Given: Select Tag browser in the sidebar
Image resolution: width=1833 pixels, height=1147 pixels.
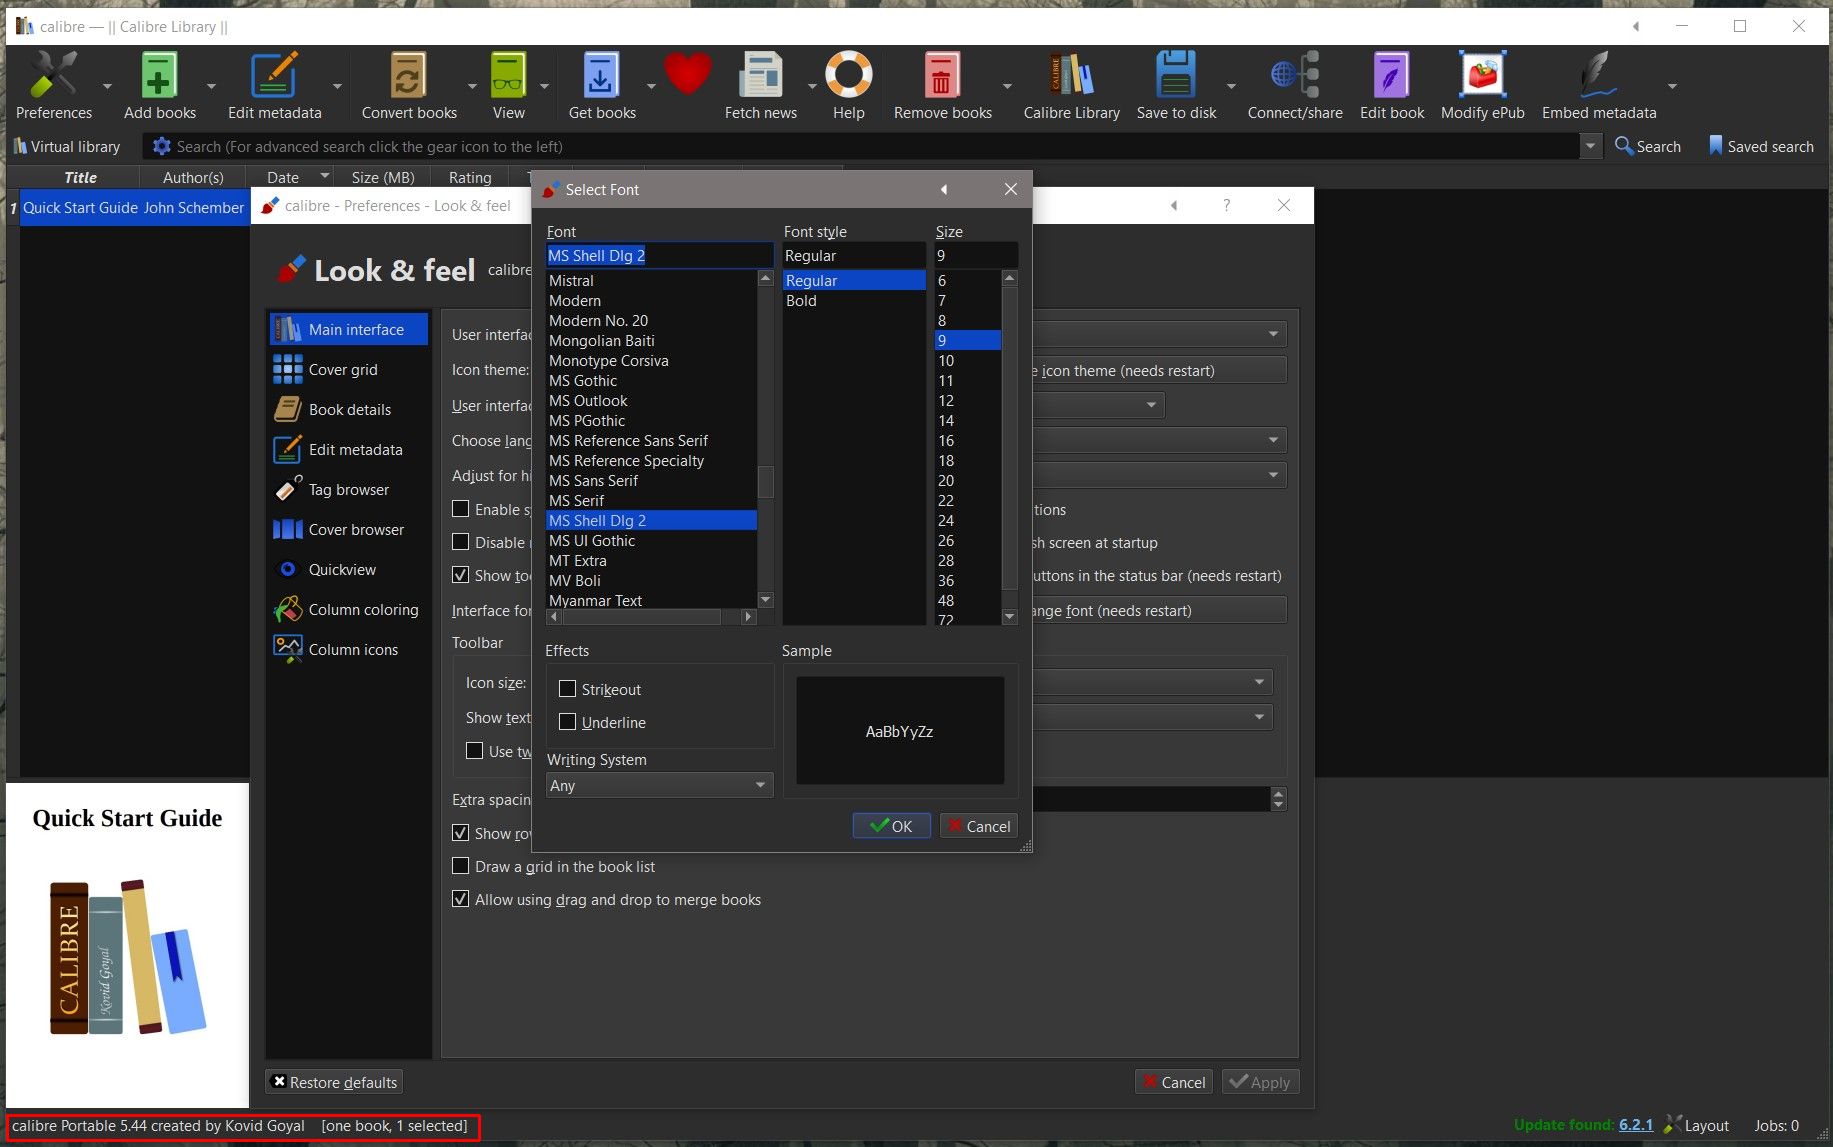Looking at the screenshot, I should coord(348,489).
